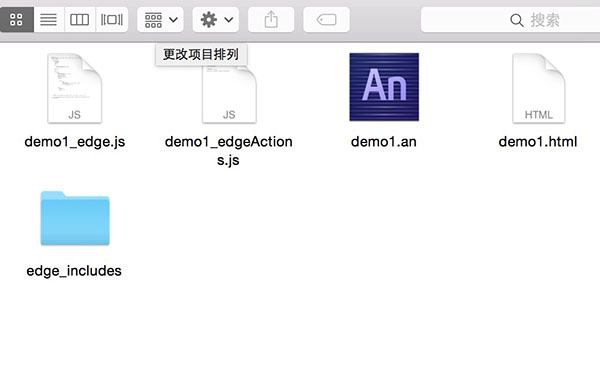
Task: Click the chevron beside the gear icon
Action: coord(229,20)
